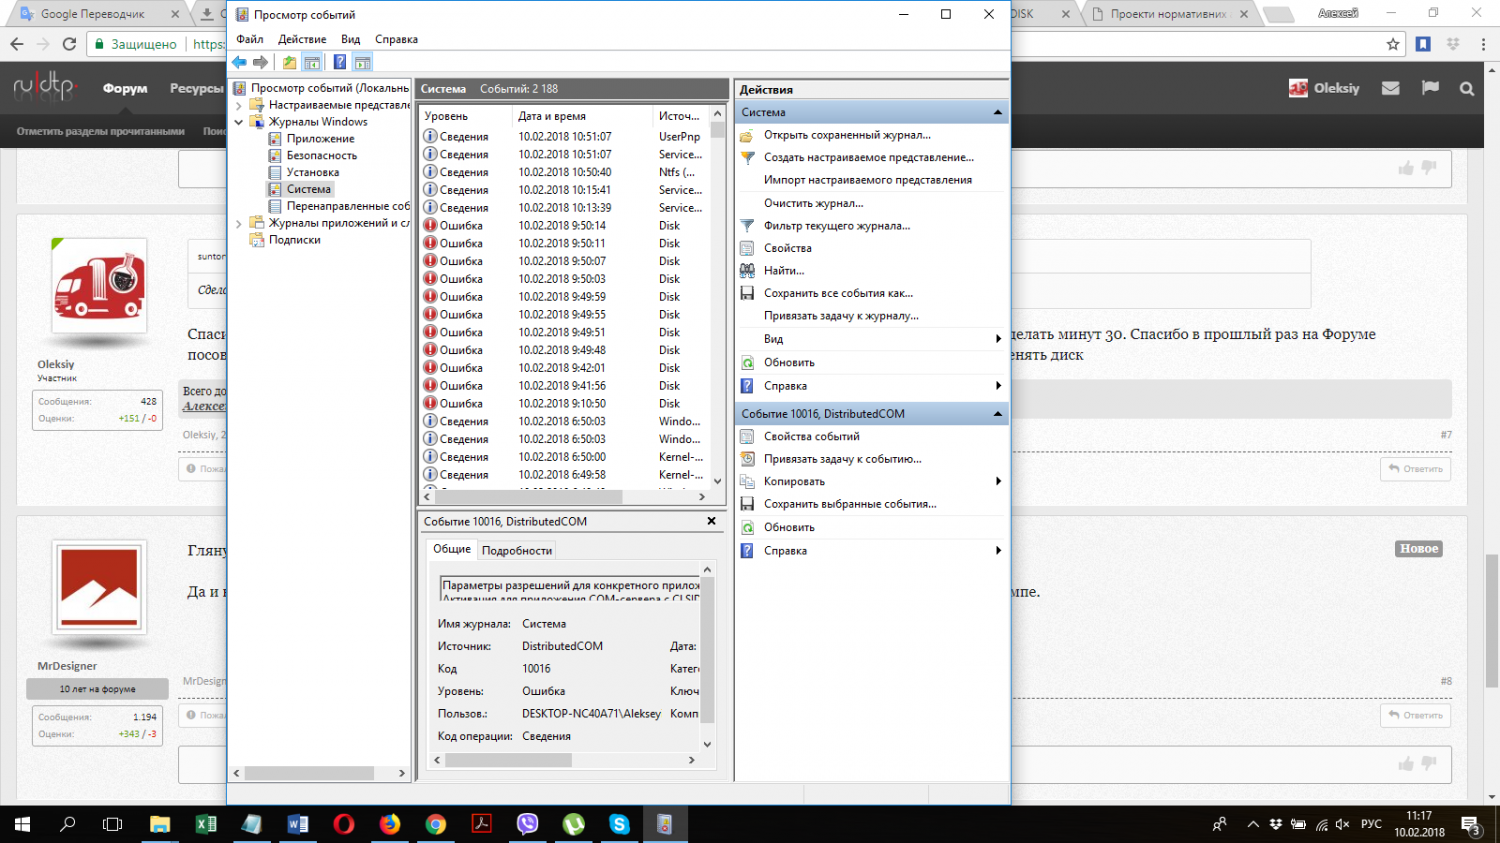Viewport: 1500px width, 843px height.
Task: Open the Копировать submenu arrow
Action: (997, 482)
